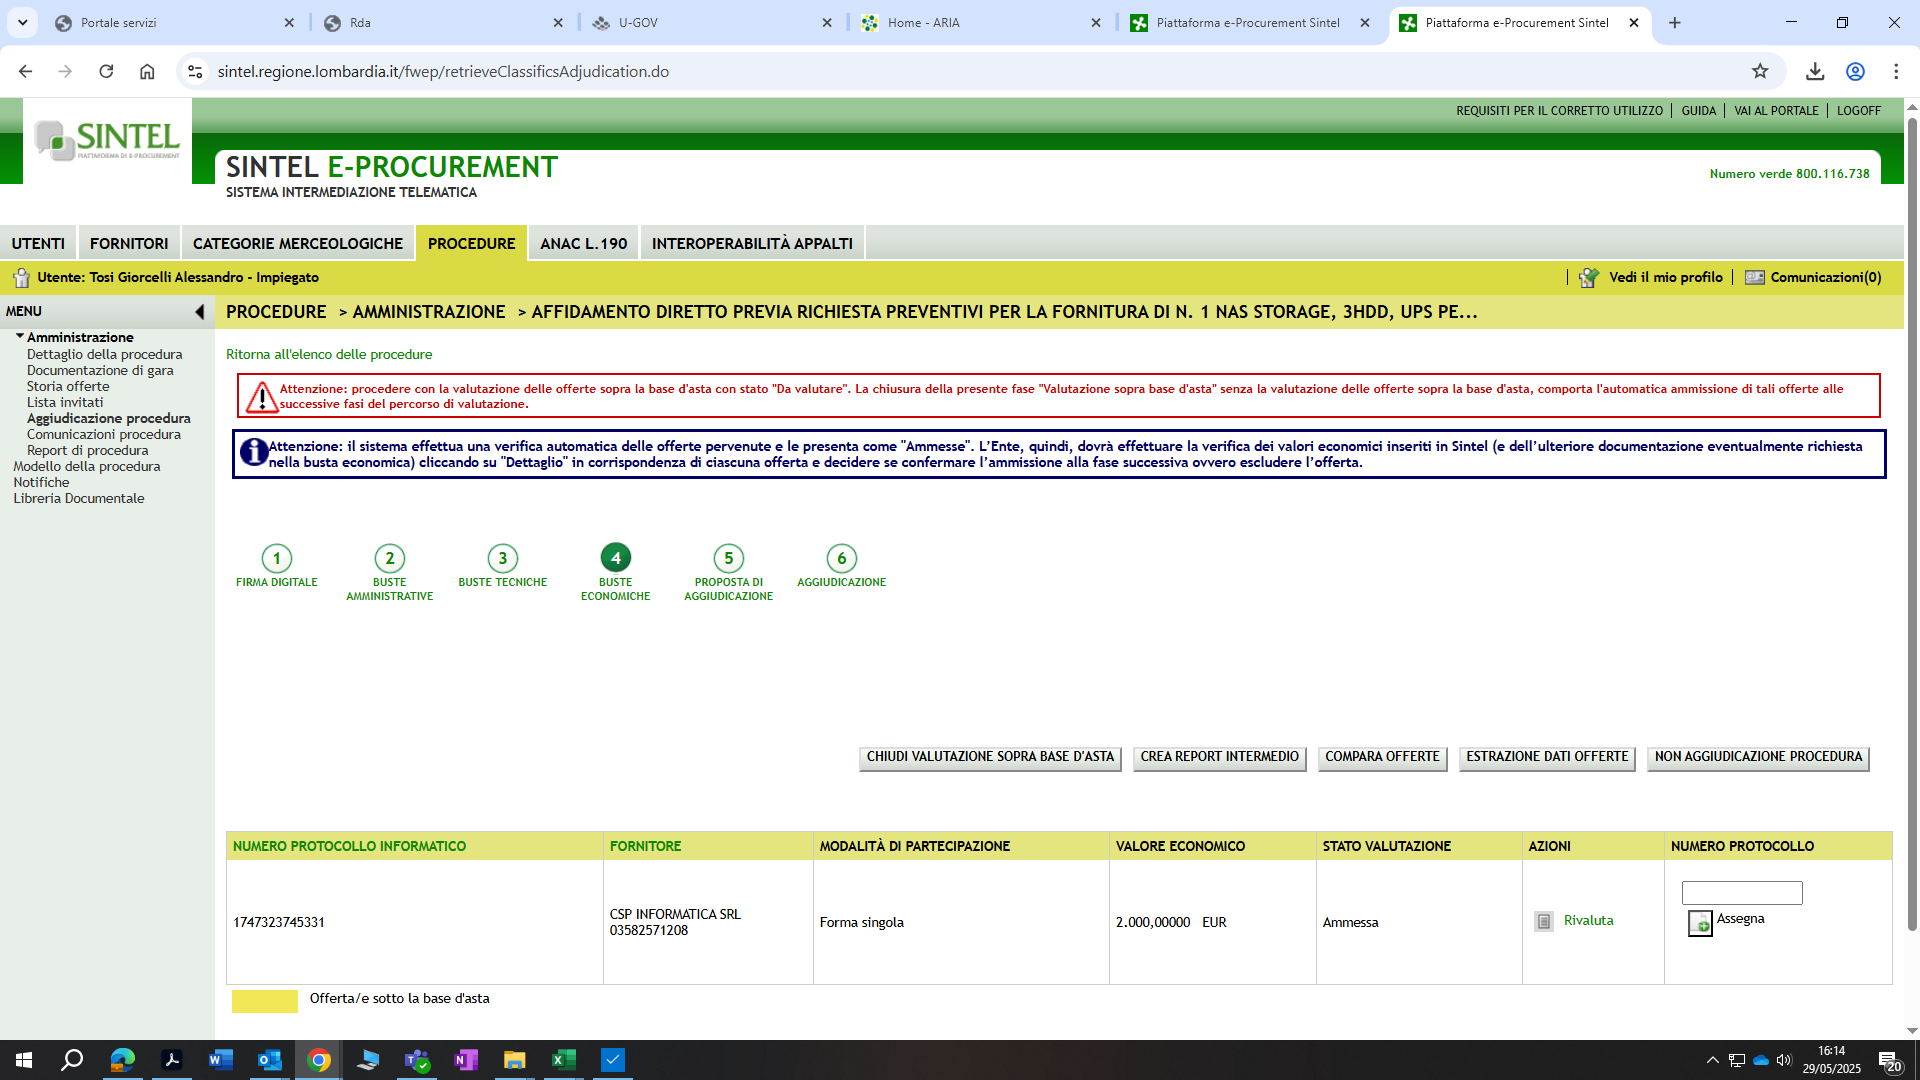Click the Numero Protocollo input field
1920x1080 pixels.
point(1741,892)
